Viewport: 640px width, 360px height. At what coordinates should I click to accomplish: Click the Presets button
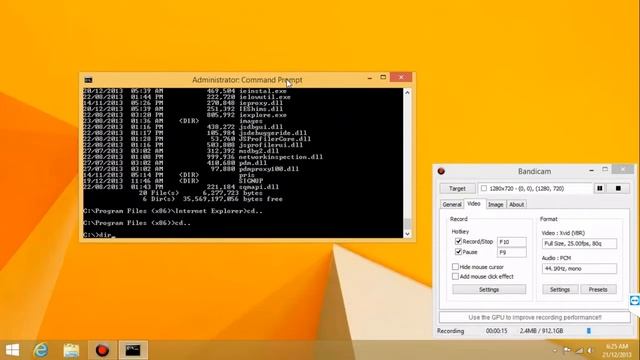598,289
